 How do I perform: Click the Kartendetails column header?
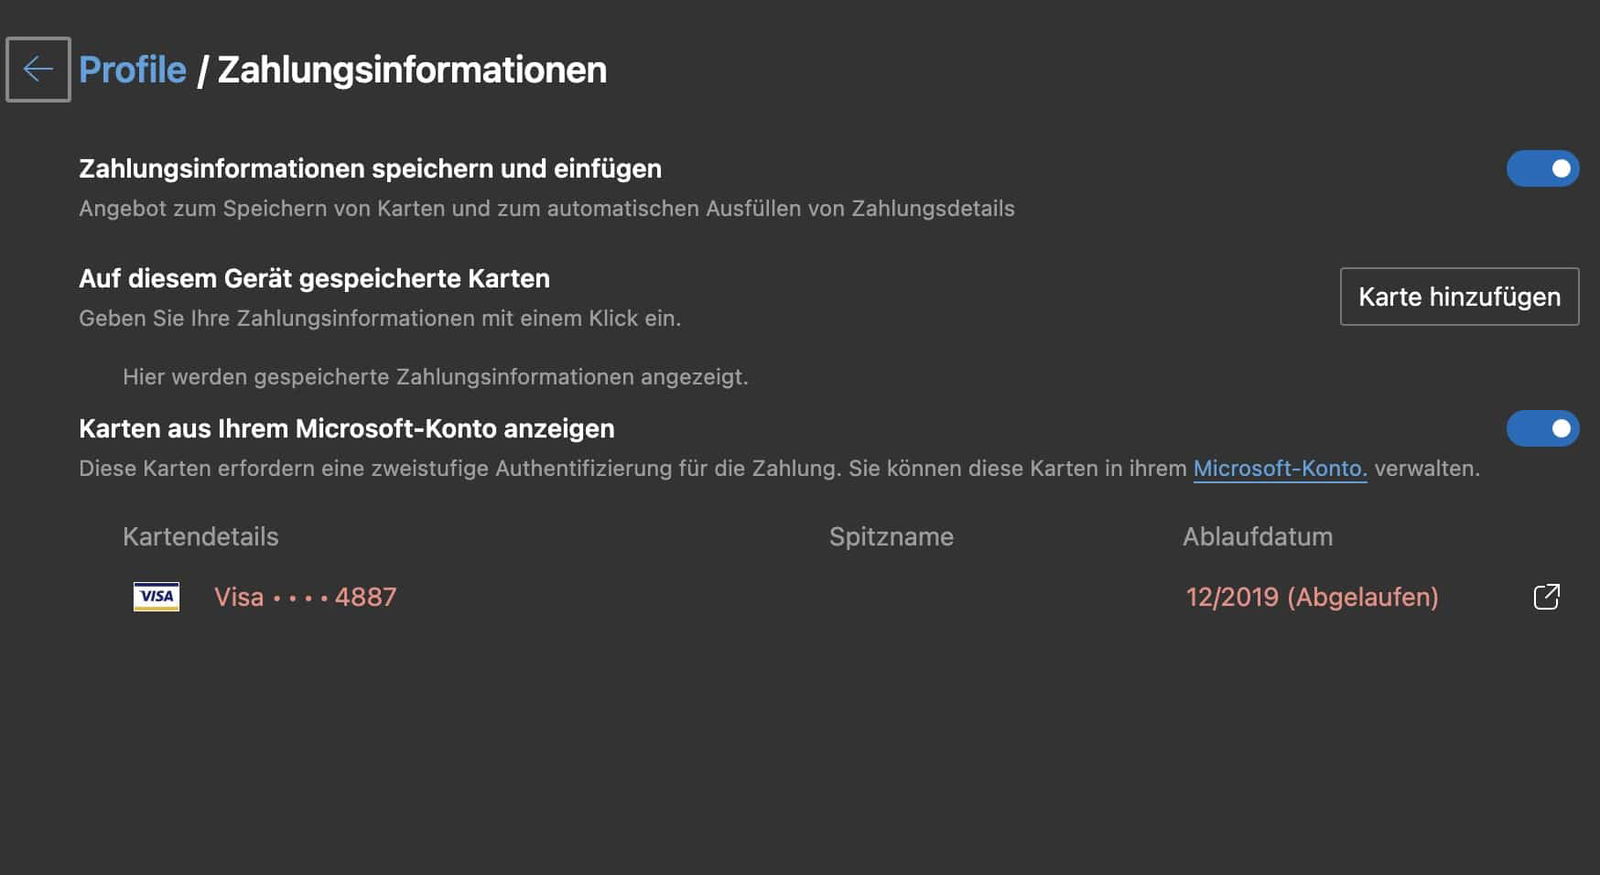pos(200,536)
